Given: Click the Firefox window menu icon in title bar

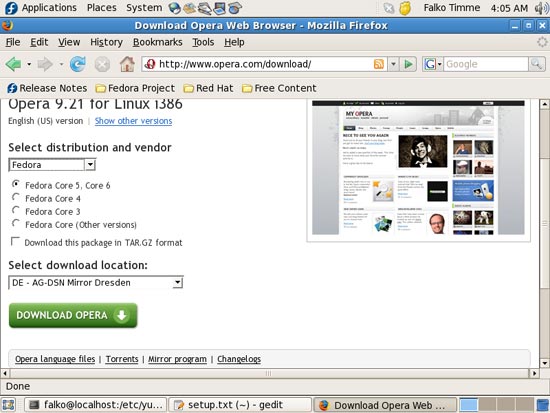Looking at the screenshot, I should coord(7,26).
